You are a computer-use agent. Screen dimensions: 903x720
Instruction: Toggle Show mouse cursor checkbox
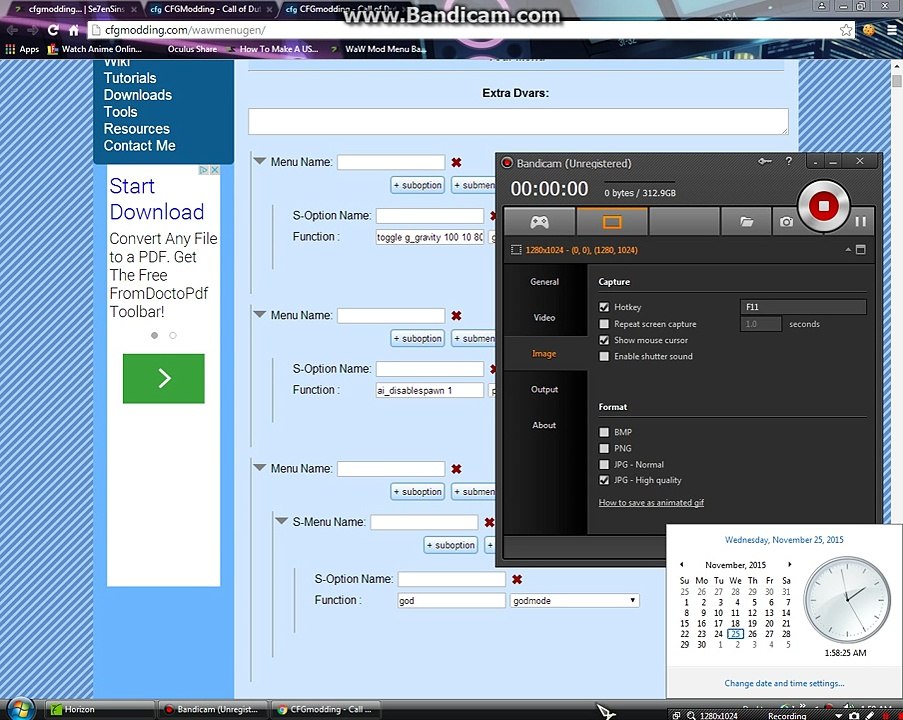(604, 340)
